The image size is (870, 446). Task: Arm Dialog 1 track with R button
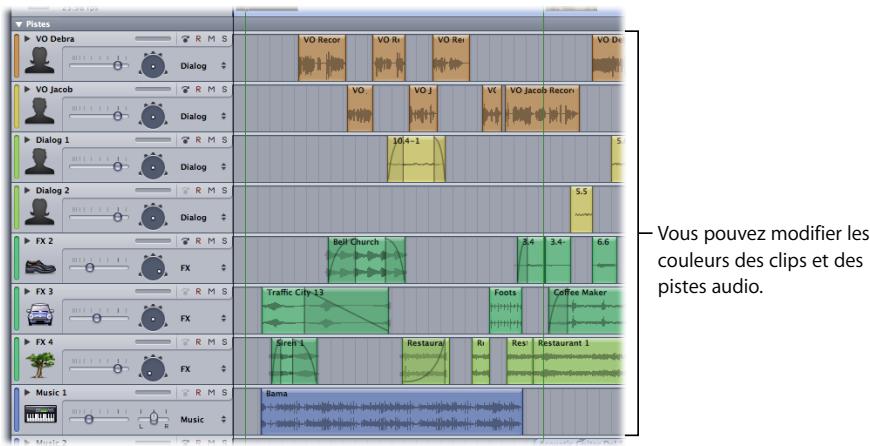tap(198, 140)
